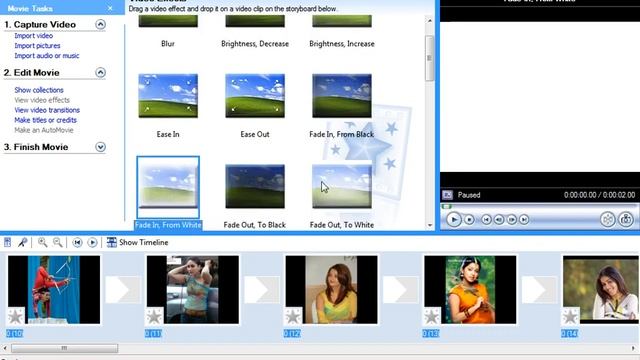The width and height of the screenshot is (640, 360).
Task: Select the Fade In, From Black effect
Action: click(x=342, y=96)
